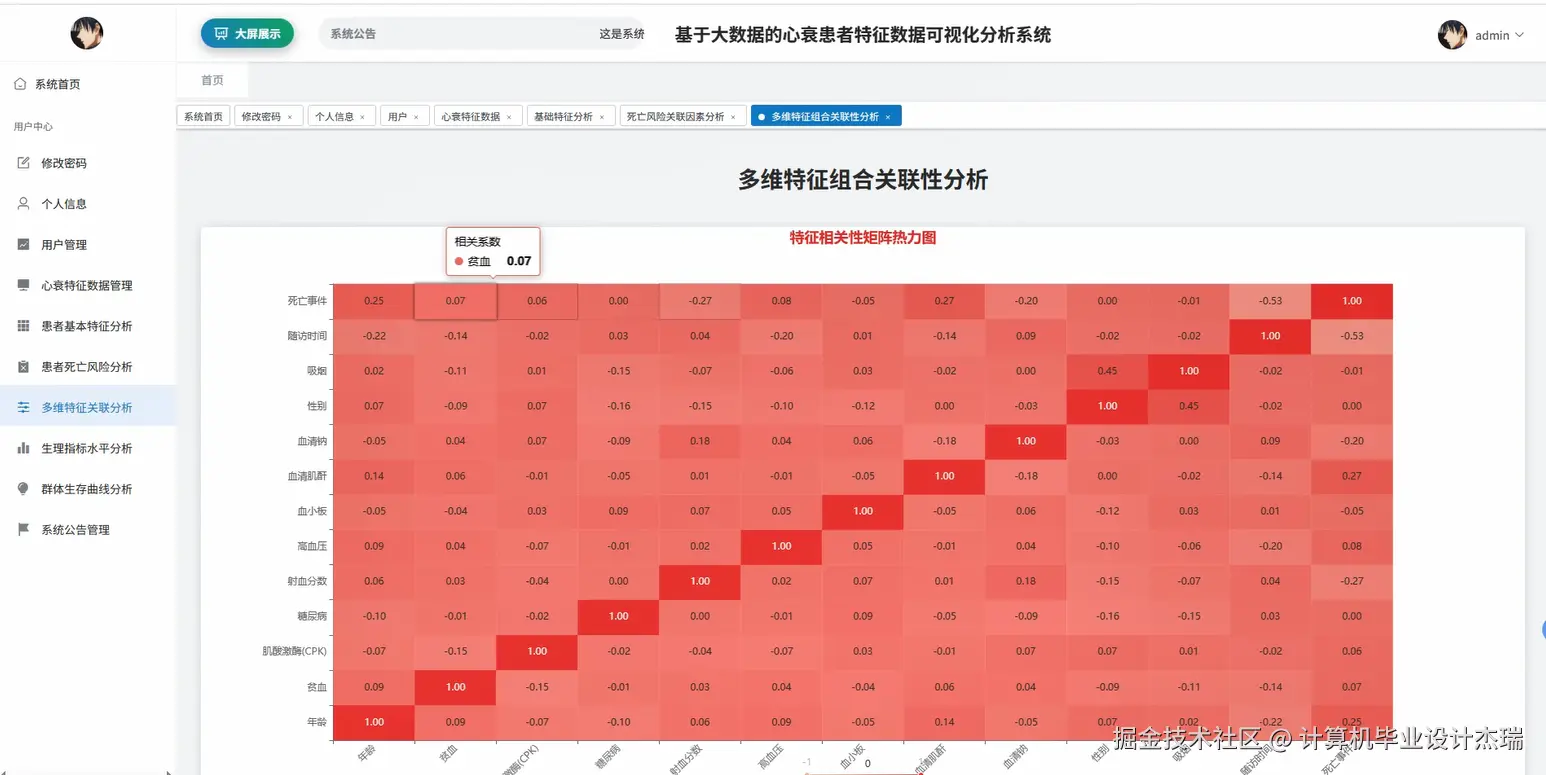Open 大屏展示 big-screen display button

pos(248,34)
